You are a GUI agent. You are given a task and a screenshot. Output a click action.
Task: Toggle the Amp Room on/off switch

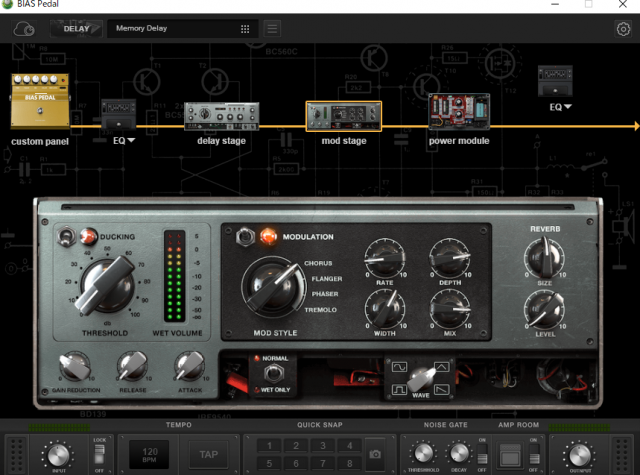point(533,454)
